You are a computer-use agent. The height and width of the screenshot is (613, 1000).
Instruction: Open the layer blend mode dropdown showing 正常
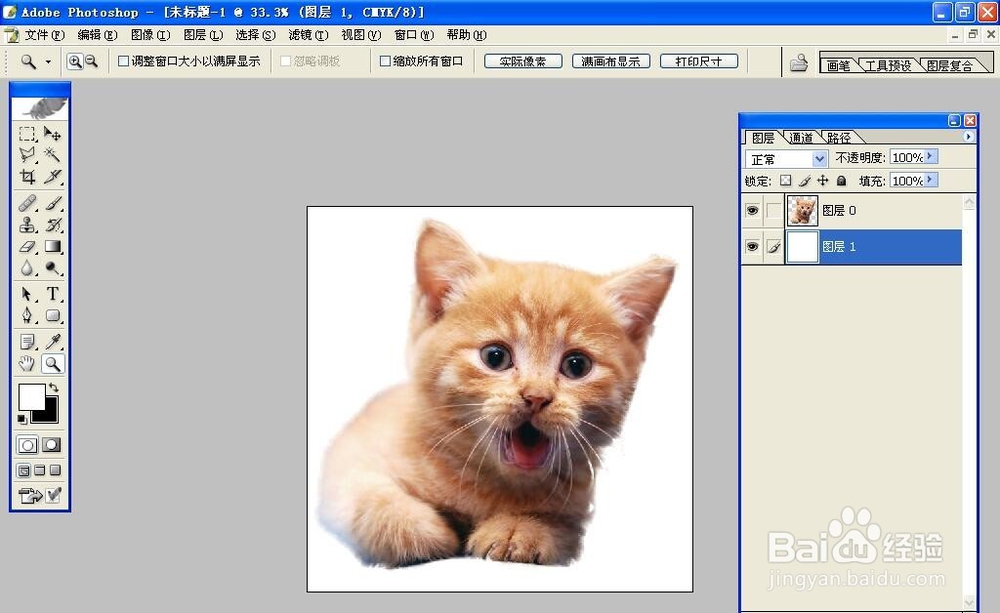819,159
